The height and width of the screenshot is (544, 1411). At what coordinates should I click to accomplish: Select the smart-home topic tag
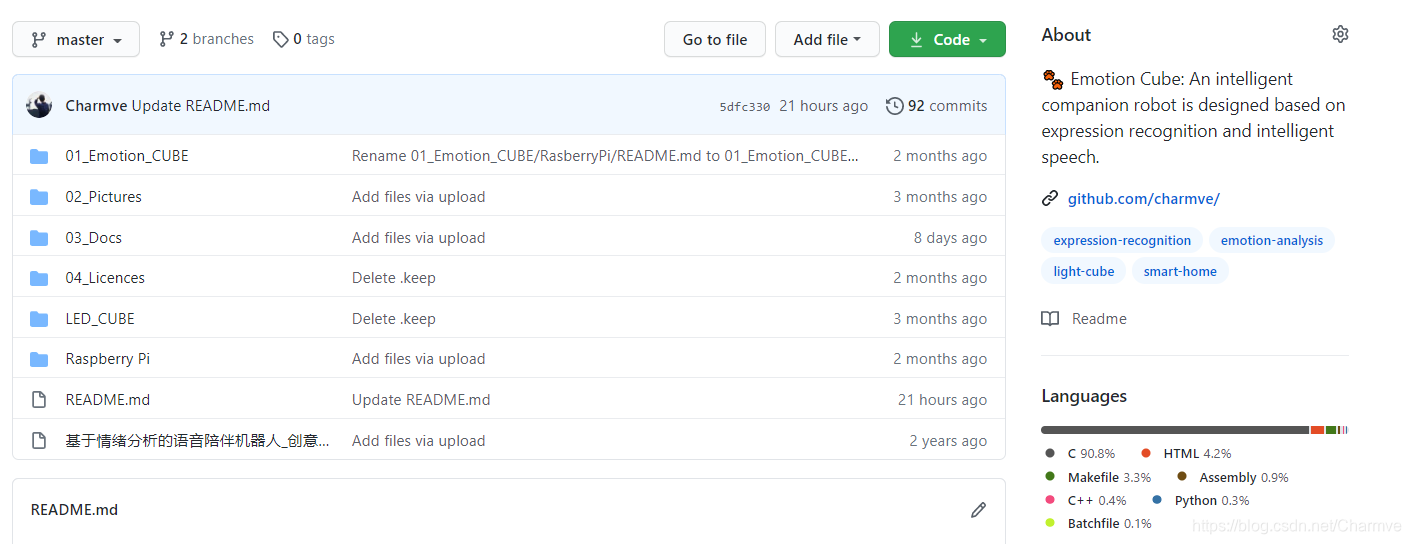(x=1180, y=271)
